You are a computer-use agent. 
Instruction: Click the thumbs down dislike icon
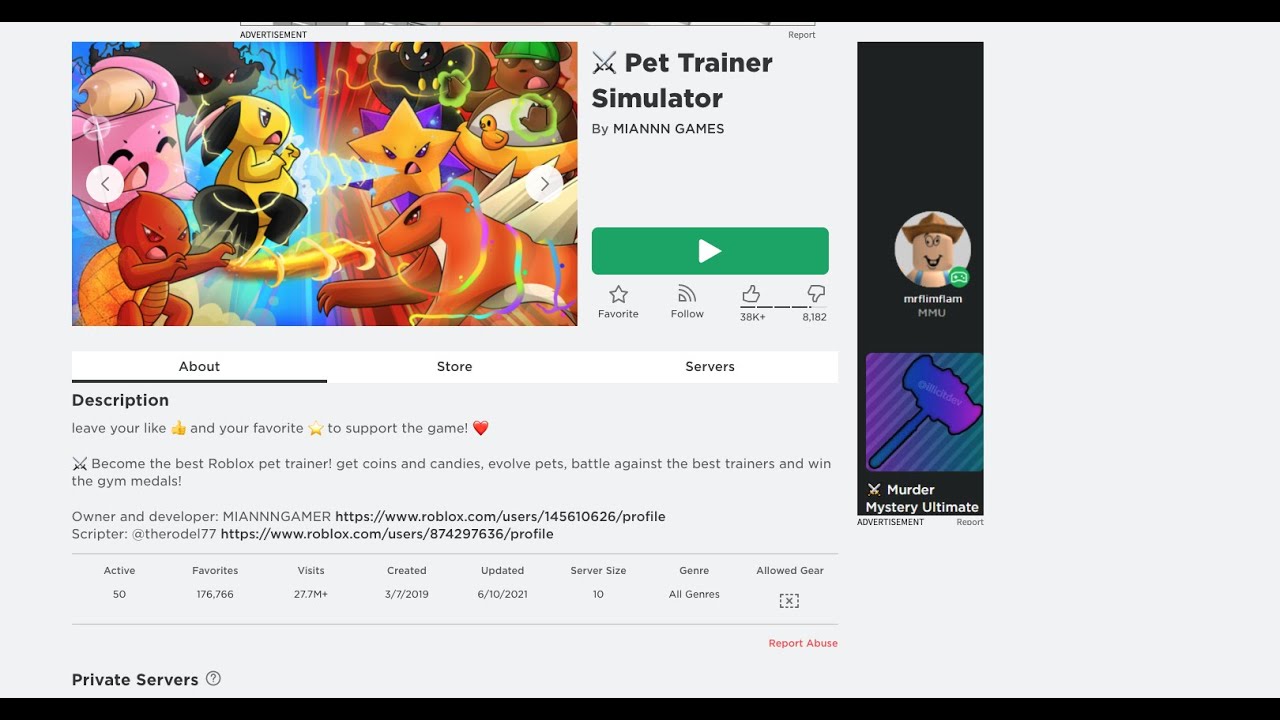click(x=816, y=293)
